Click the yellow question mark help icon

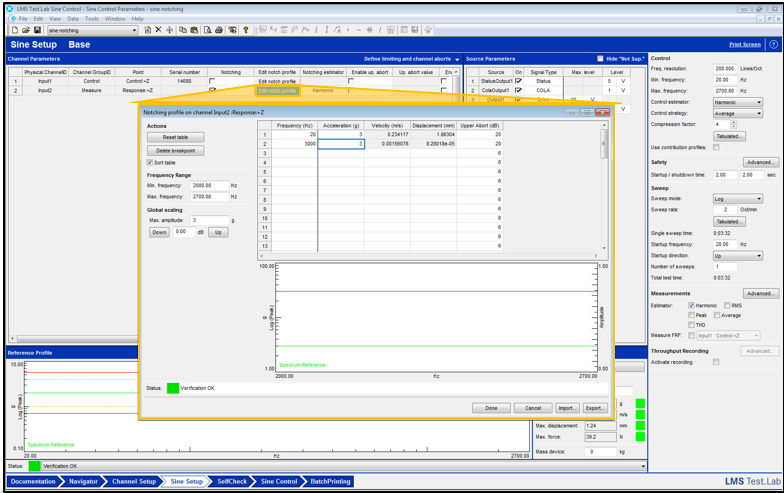click(x=246, y=30)
